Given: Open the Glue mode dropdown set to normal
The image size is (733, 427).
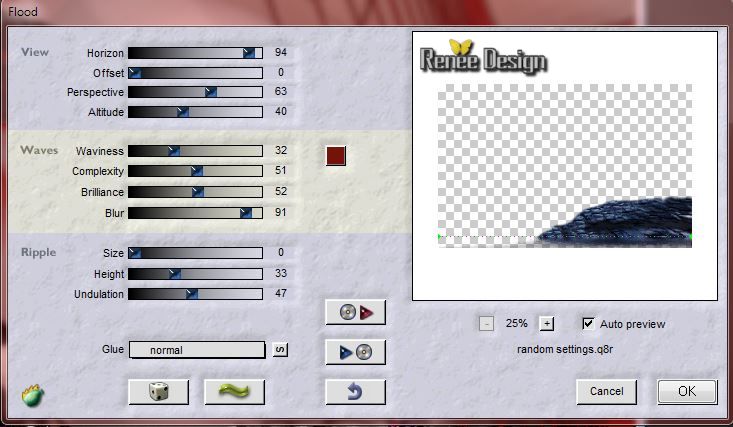Looking at the screenshot, I should [x=197, y=350].
